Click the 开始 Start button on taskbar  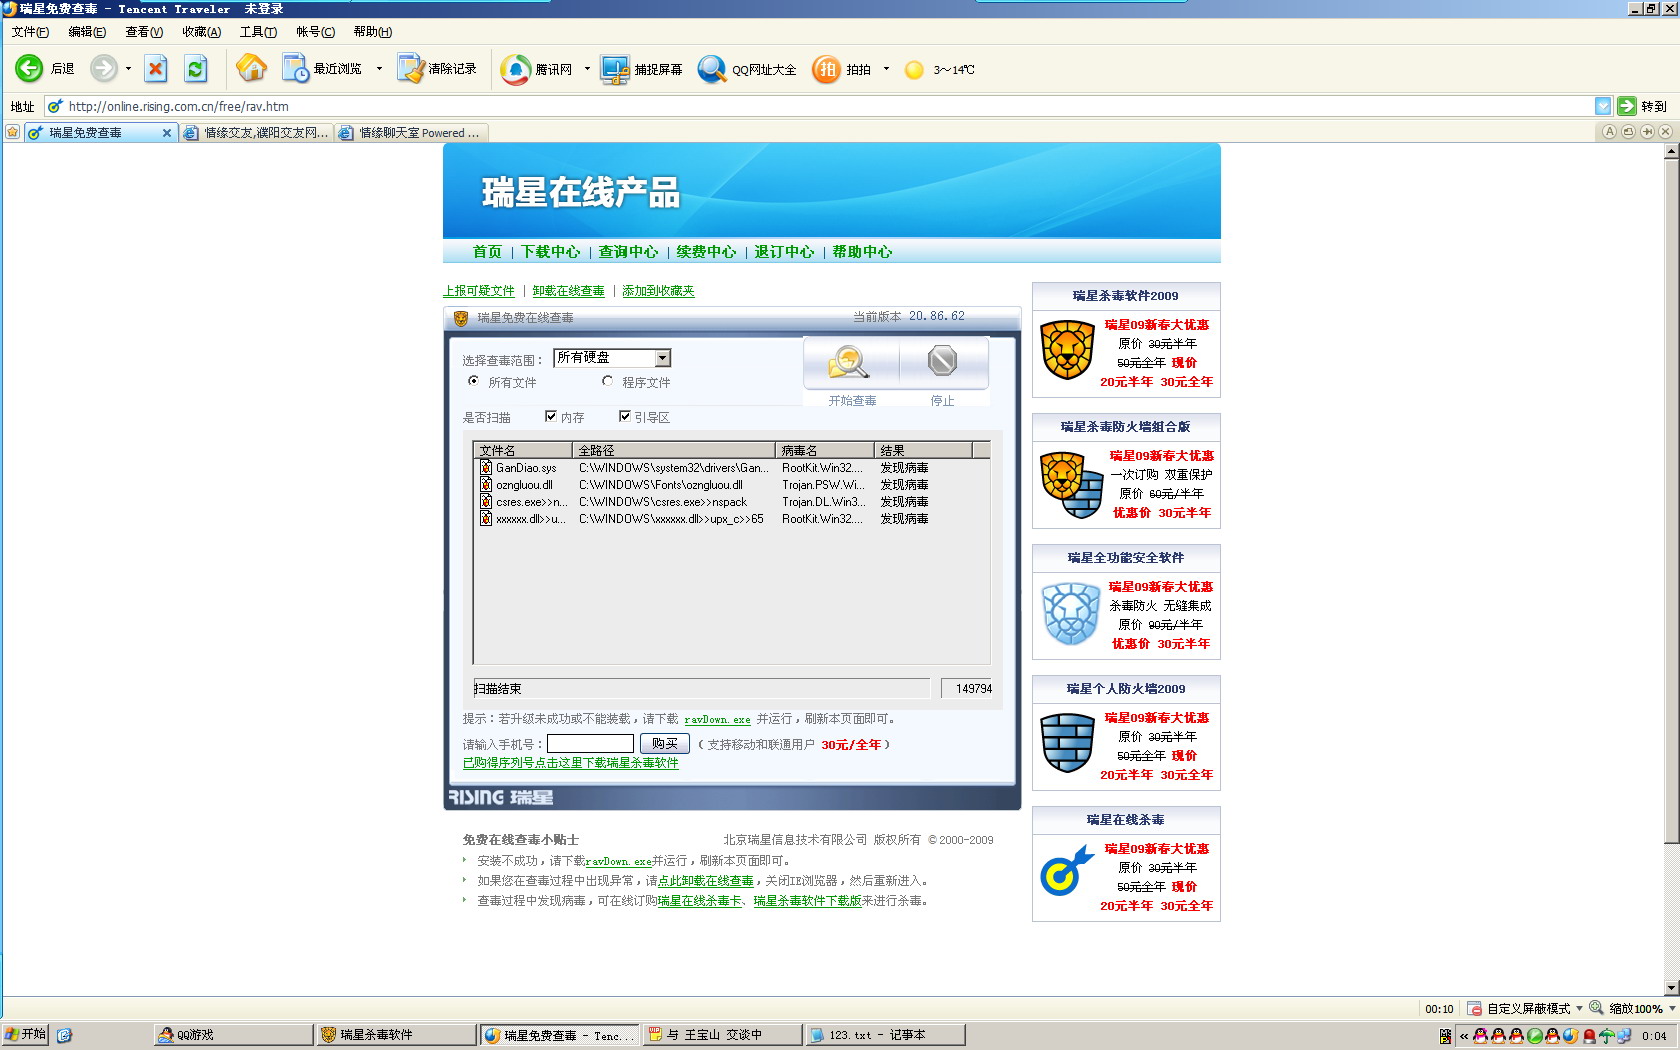(26, 1035)
